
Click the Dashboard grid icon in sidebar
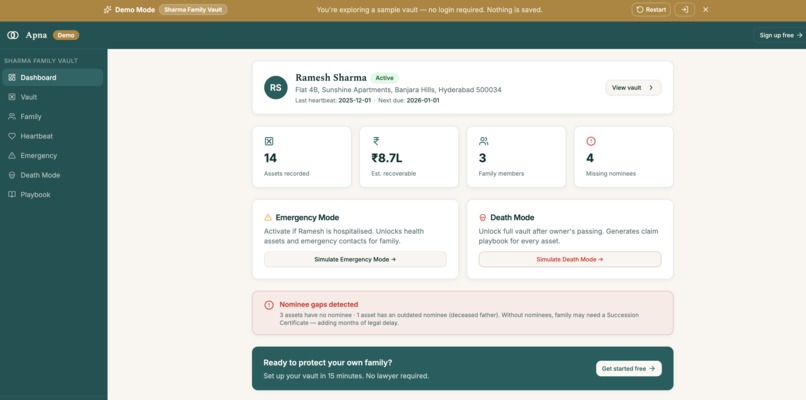coord(12,78)
